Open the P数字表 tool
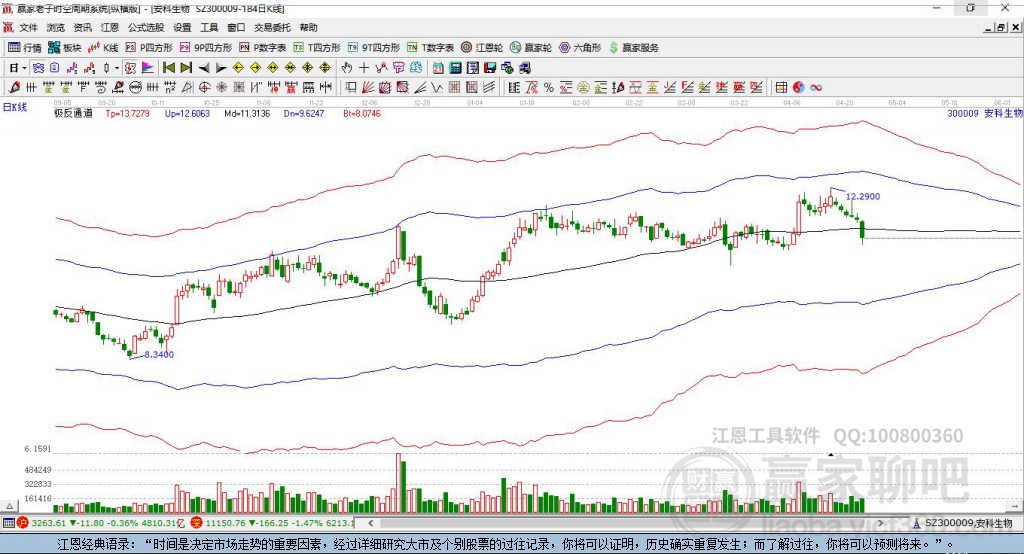Screen dimensions: 1024x554 click(263, 48)
